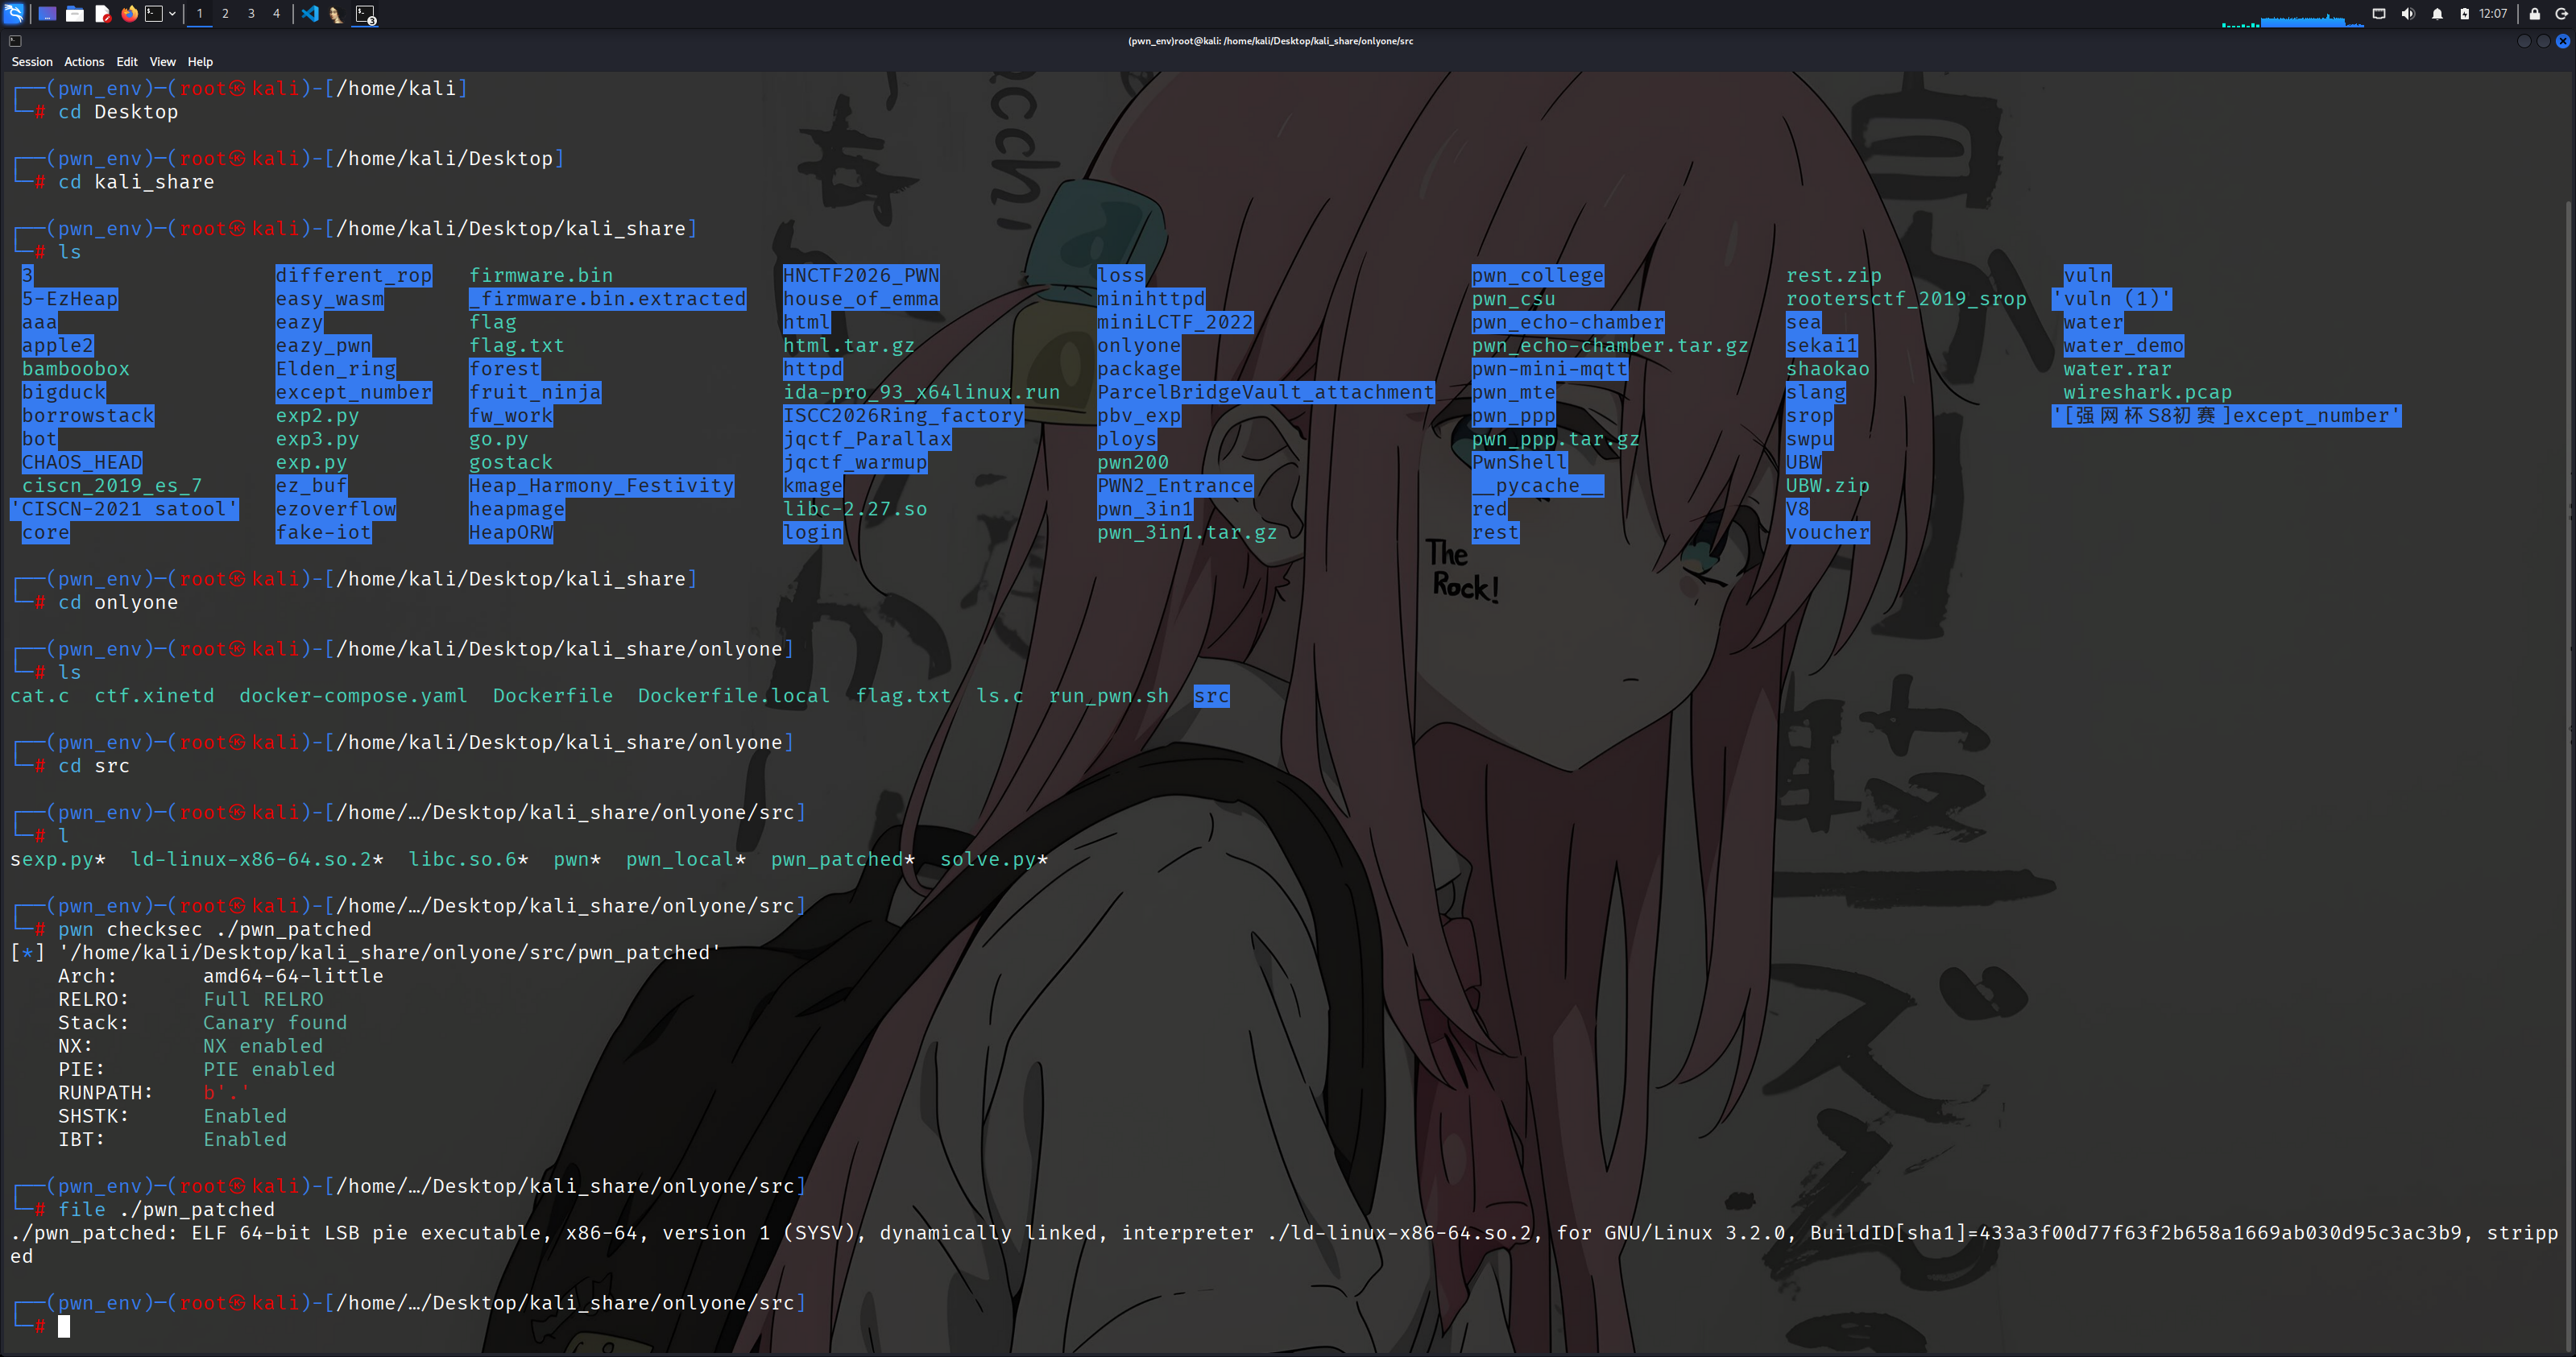Click the 'file ./pwn_patched' command line

166,1209
